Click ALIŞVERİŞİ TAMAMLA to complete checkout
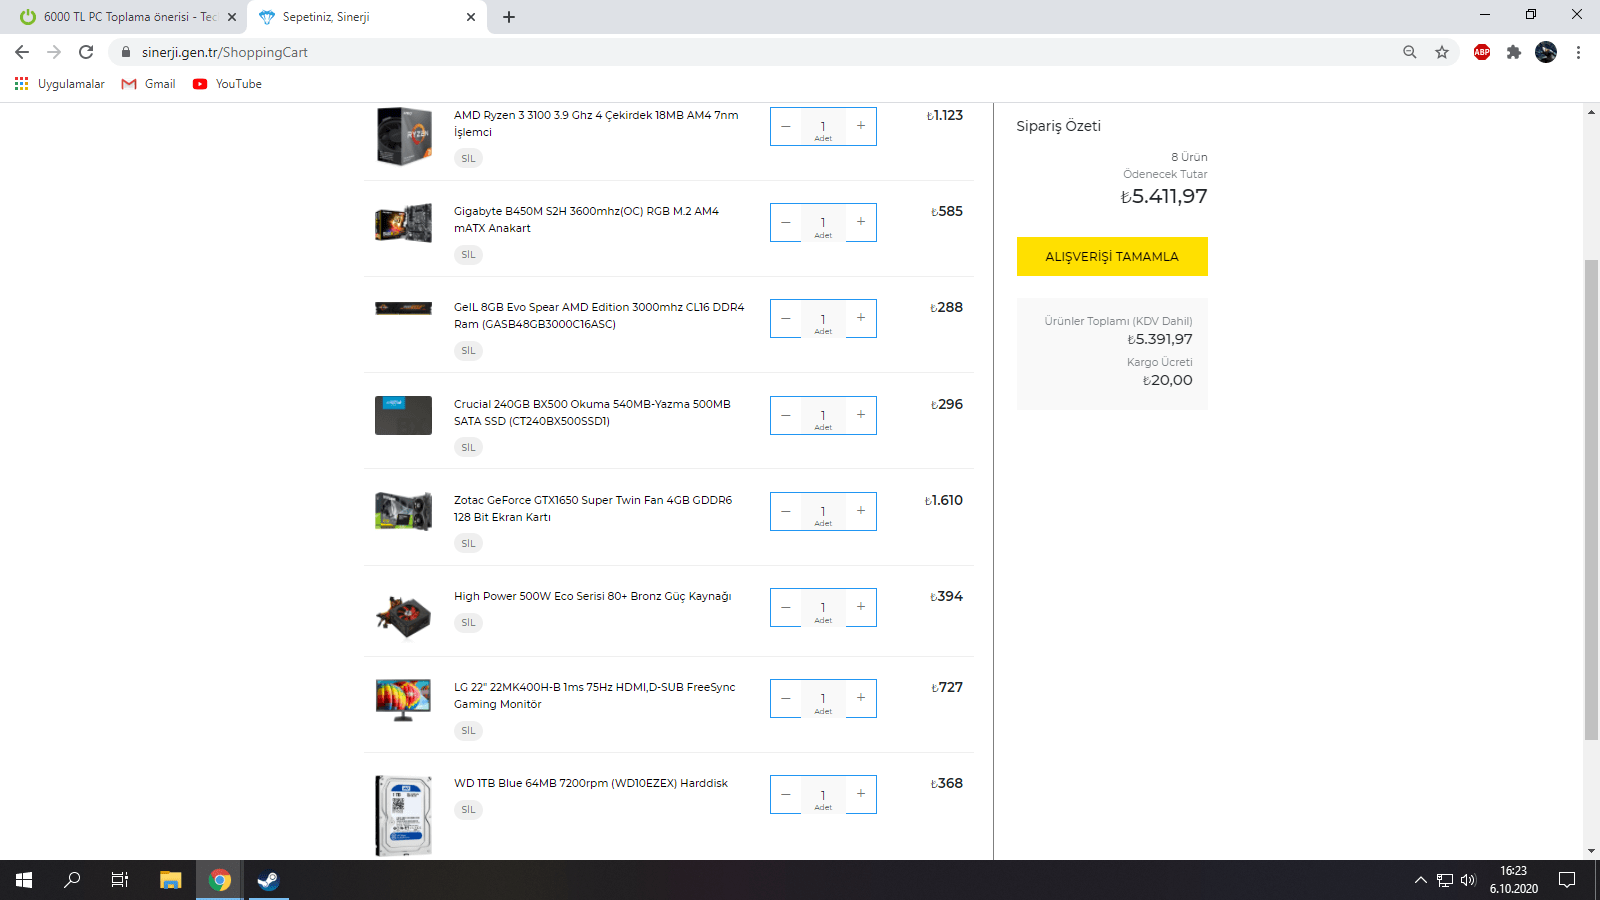 point(1112,256)
